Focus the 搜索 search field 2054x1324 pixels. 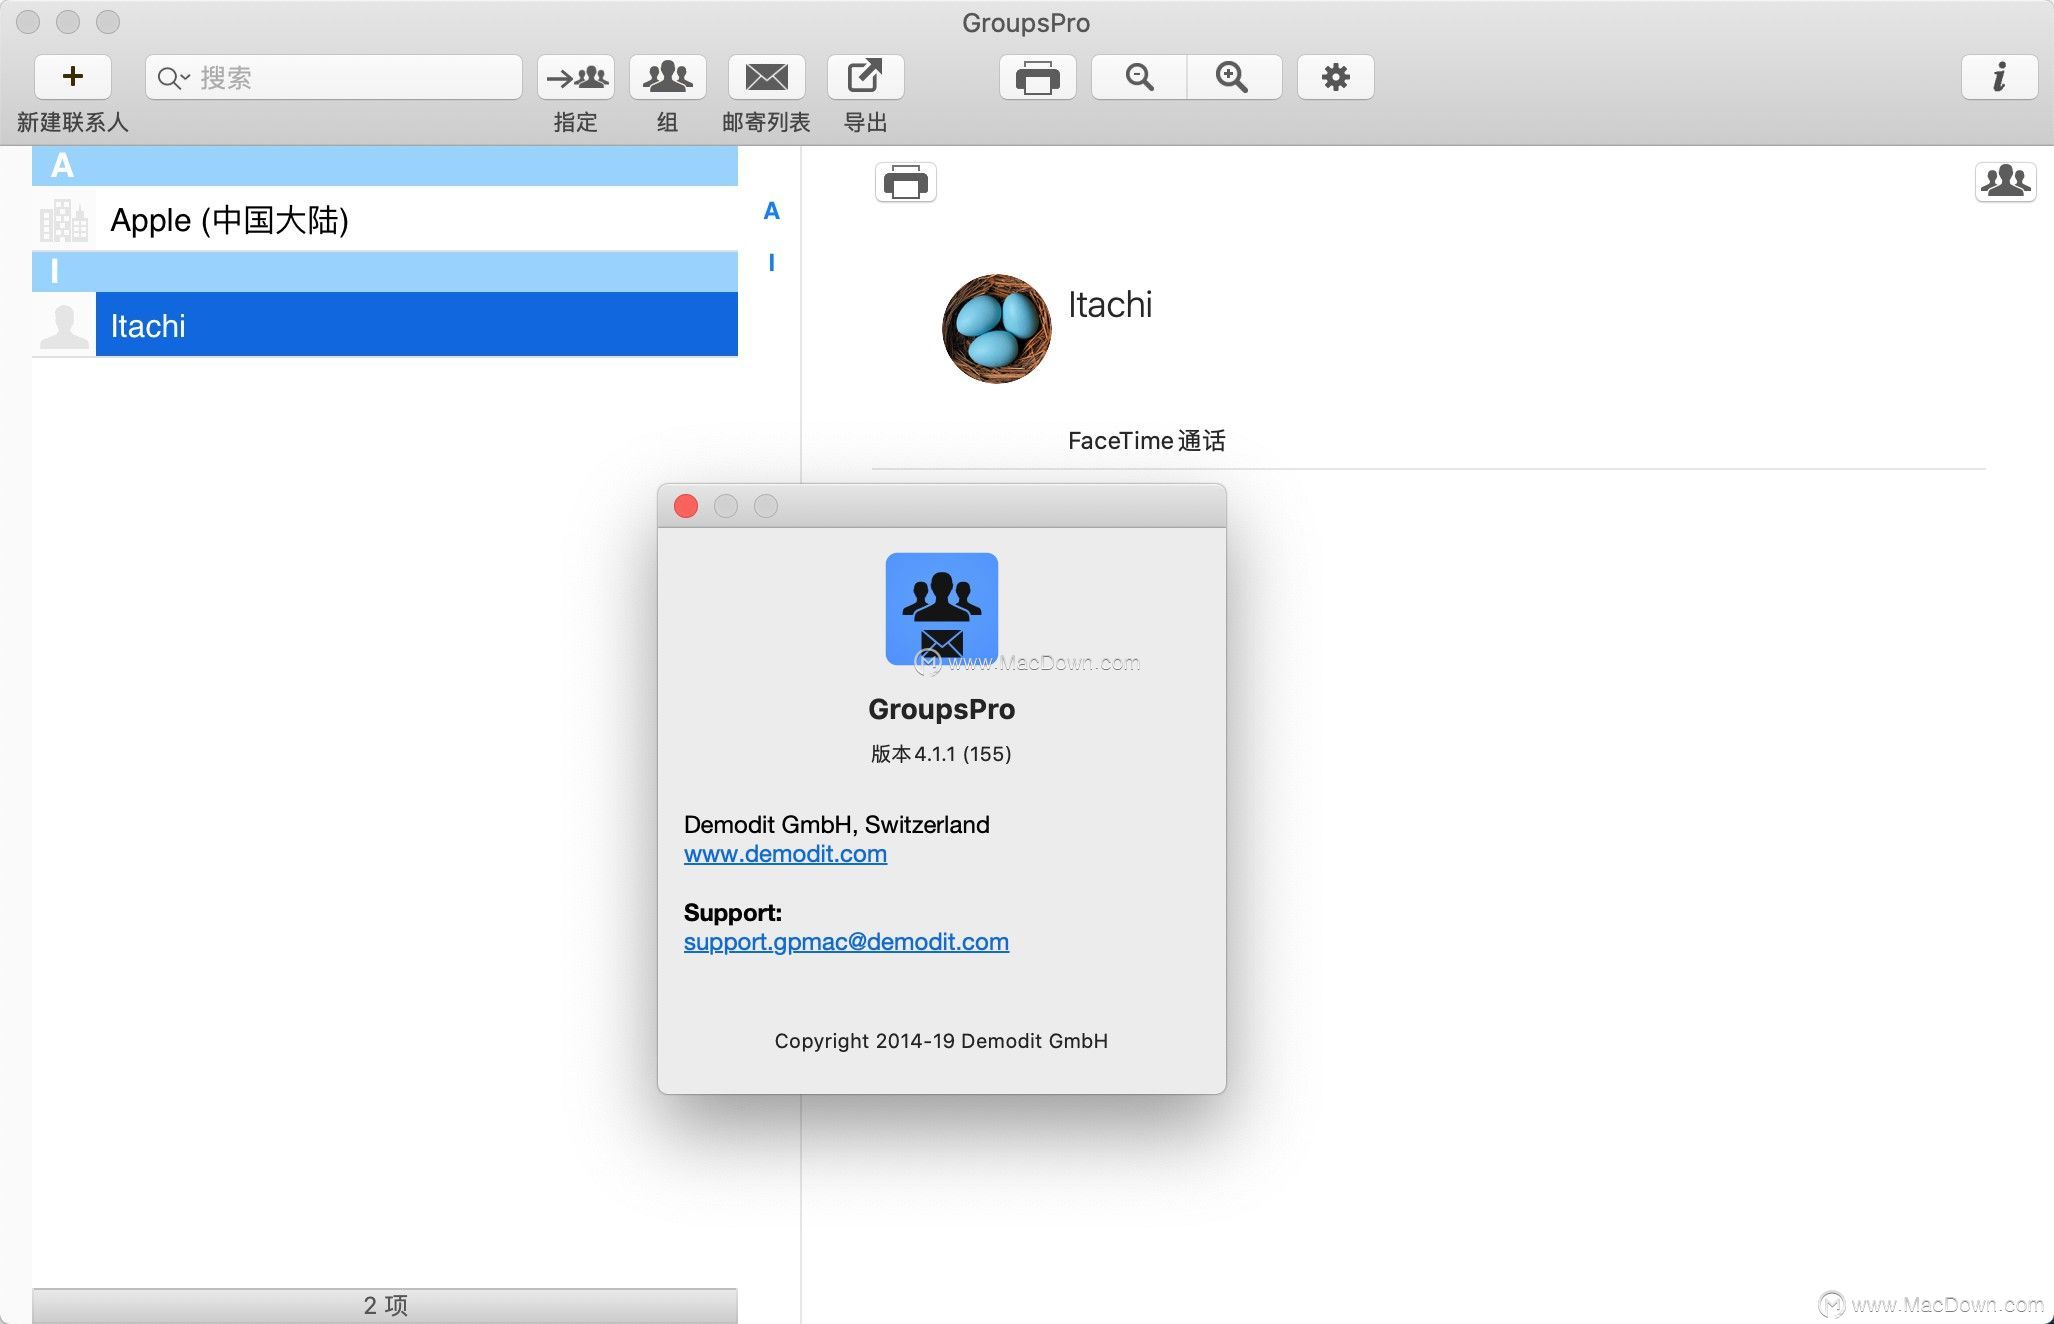click(333, 77)
